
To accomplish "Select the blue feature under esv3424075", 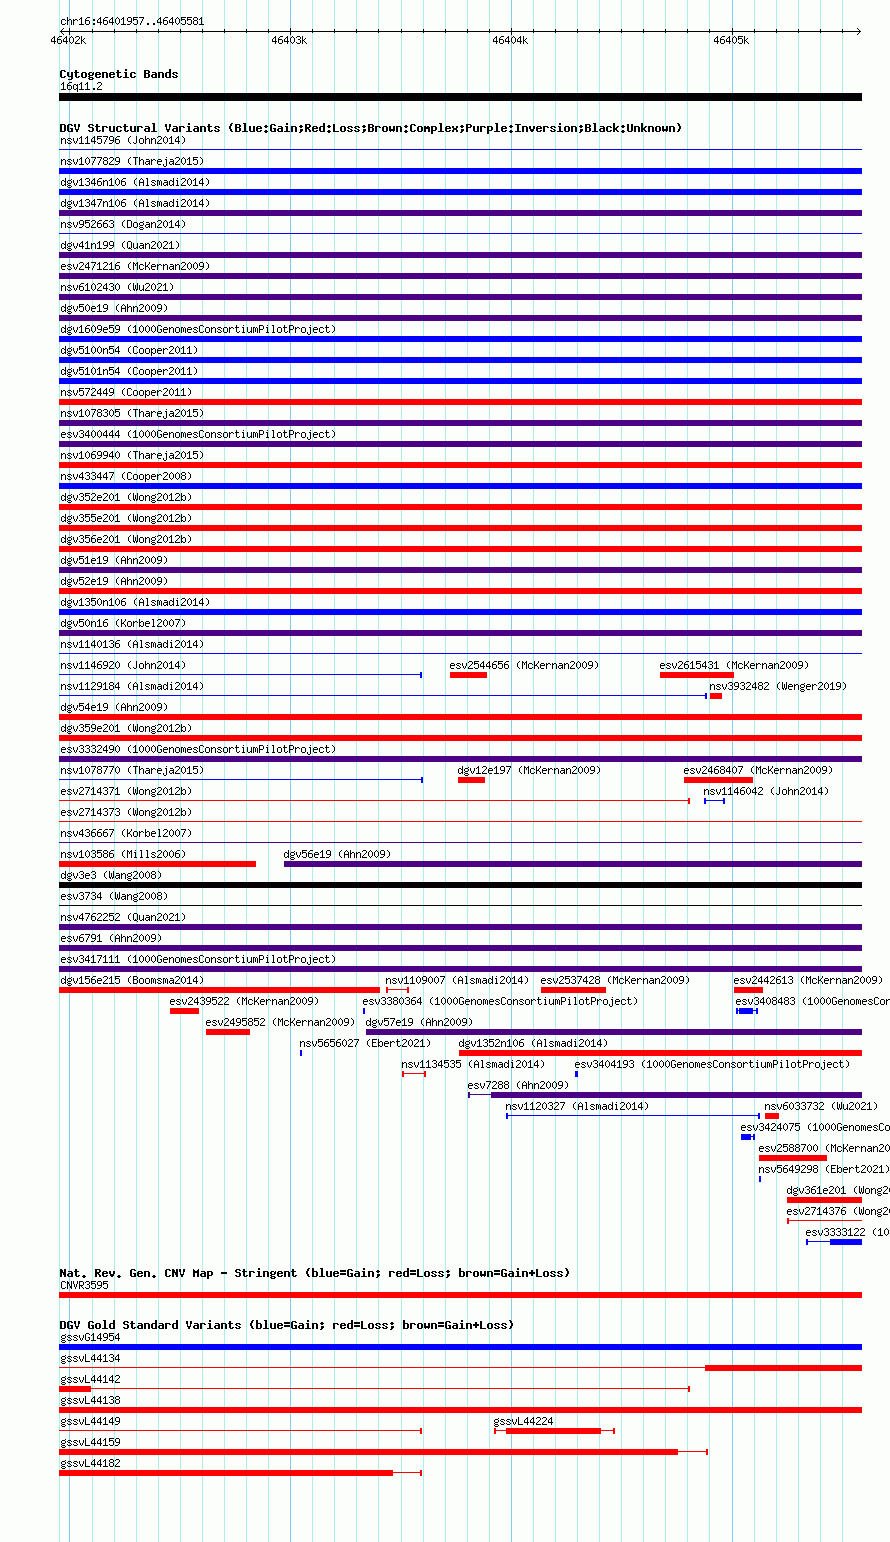I will 747,1137.
